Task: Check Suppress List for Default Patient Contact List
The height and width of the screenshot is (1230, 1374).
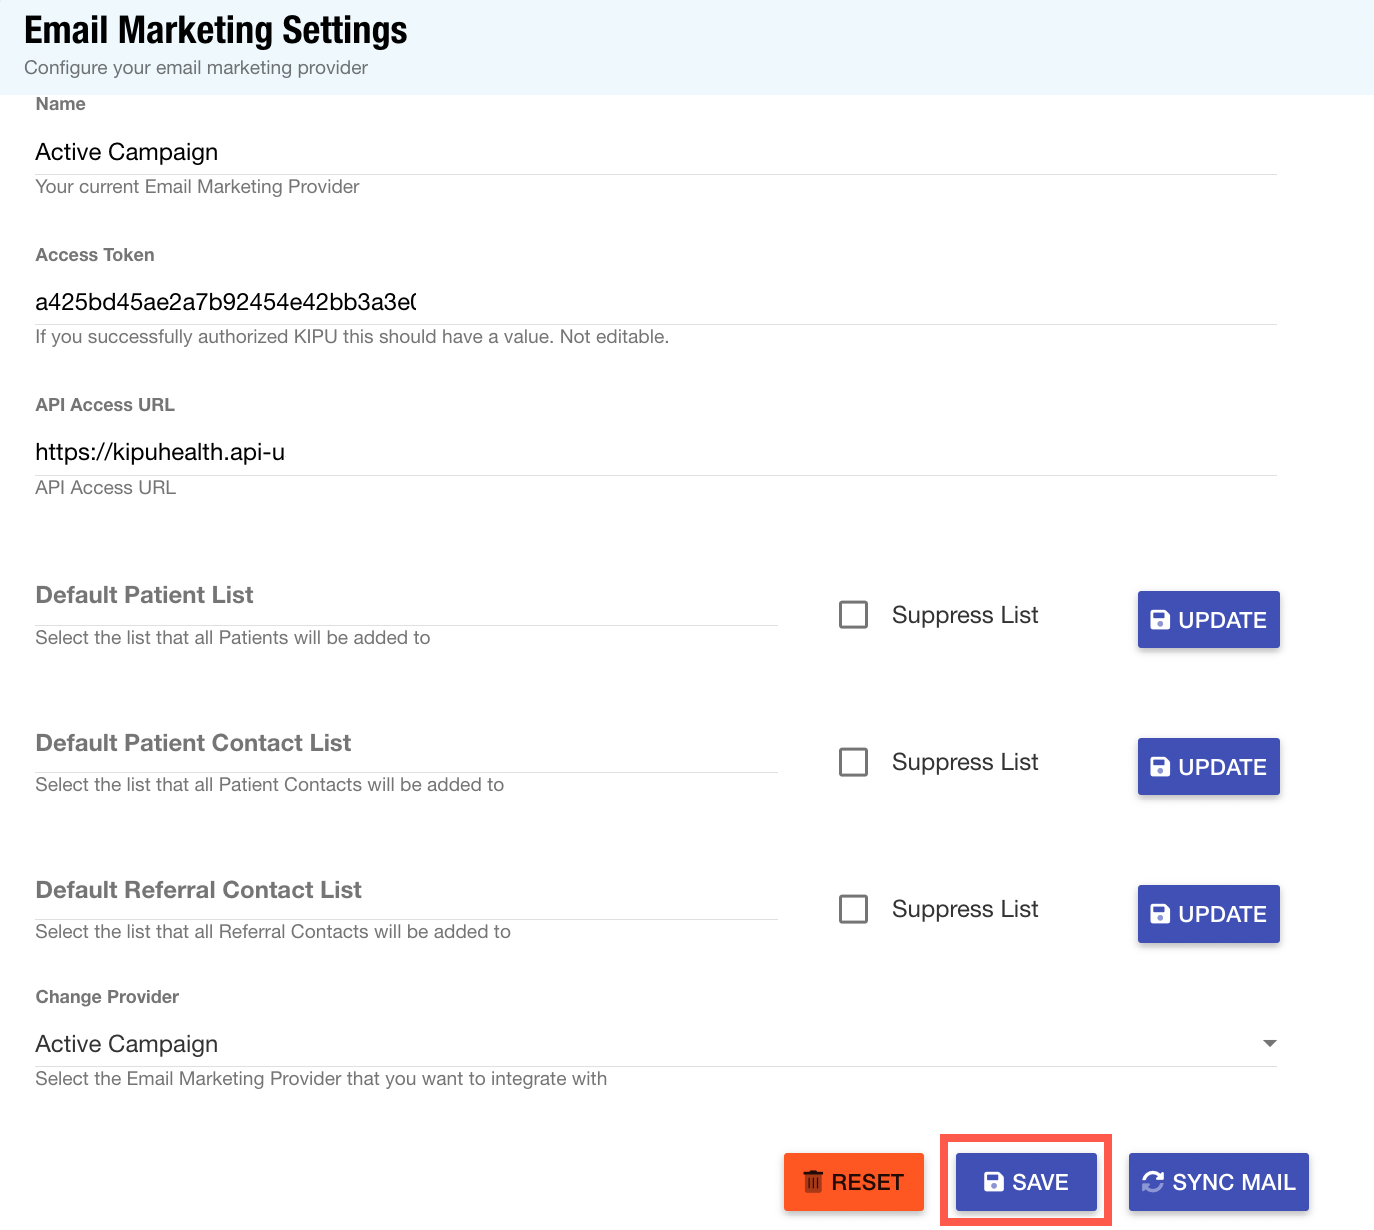Action: point(853,762)
